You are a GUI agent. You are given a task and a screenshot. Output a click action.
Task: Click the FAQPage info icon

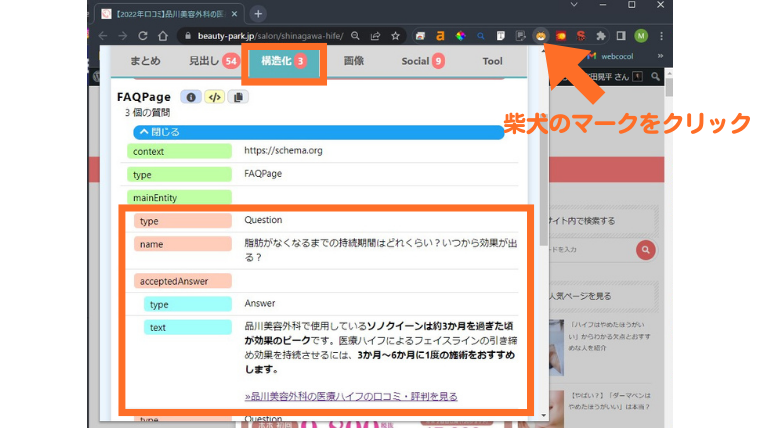pyautogui.click(x=190, y=97)
